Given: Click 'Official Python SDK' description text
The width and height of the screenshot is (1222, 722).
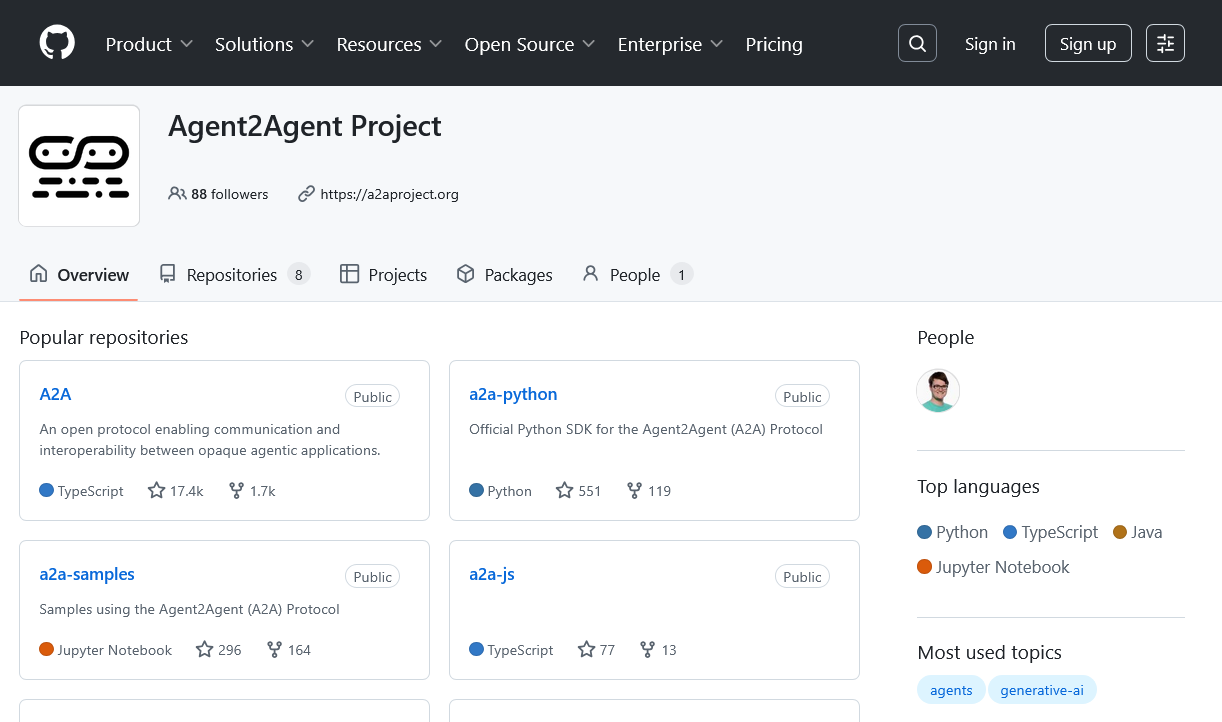Looking at the screenshot, I should point(646,429).
